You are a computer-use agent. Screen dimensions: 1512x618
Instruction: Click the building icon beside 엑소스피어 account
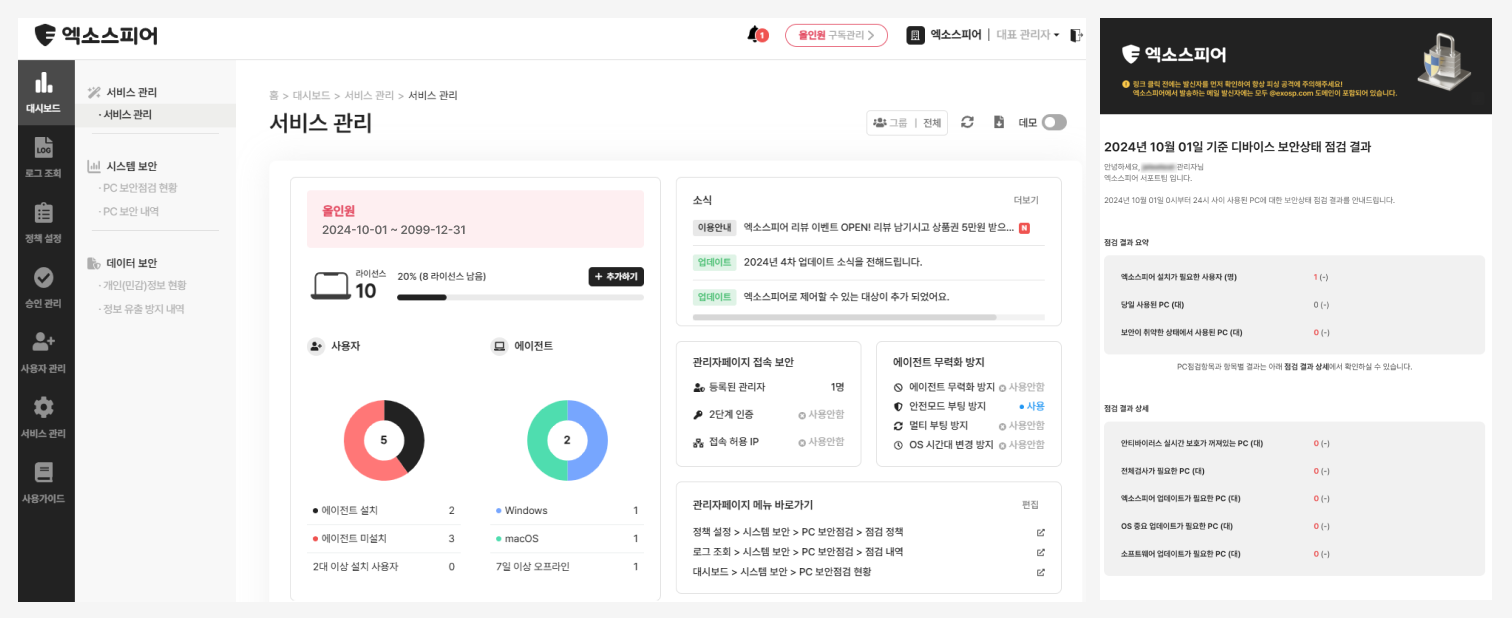point(915,35)
